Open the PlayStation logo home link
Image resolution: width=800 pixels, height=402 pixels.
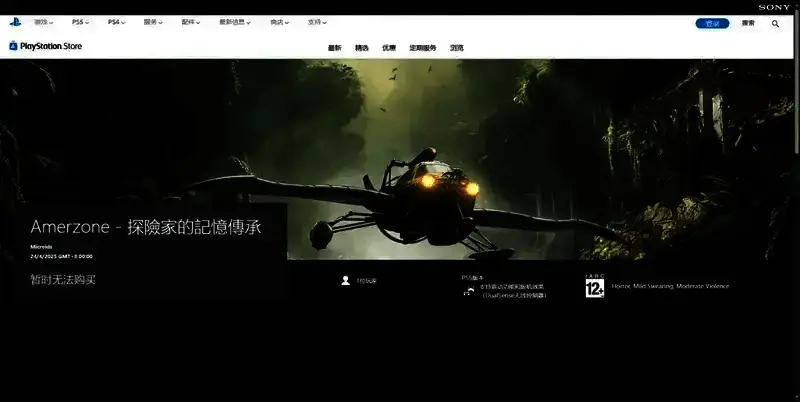[15, 22]
